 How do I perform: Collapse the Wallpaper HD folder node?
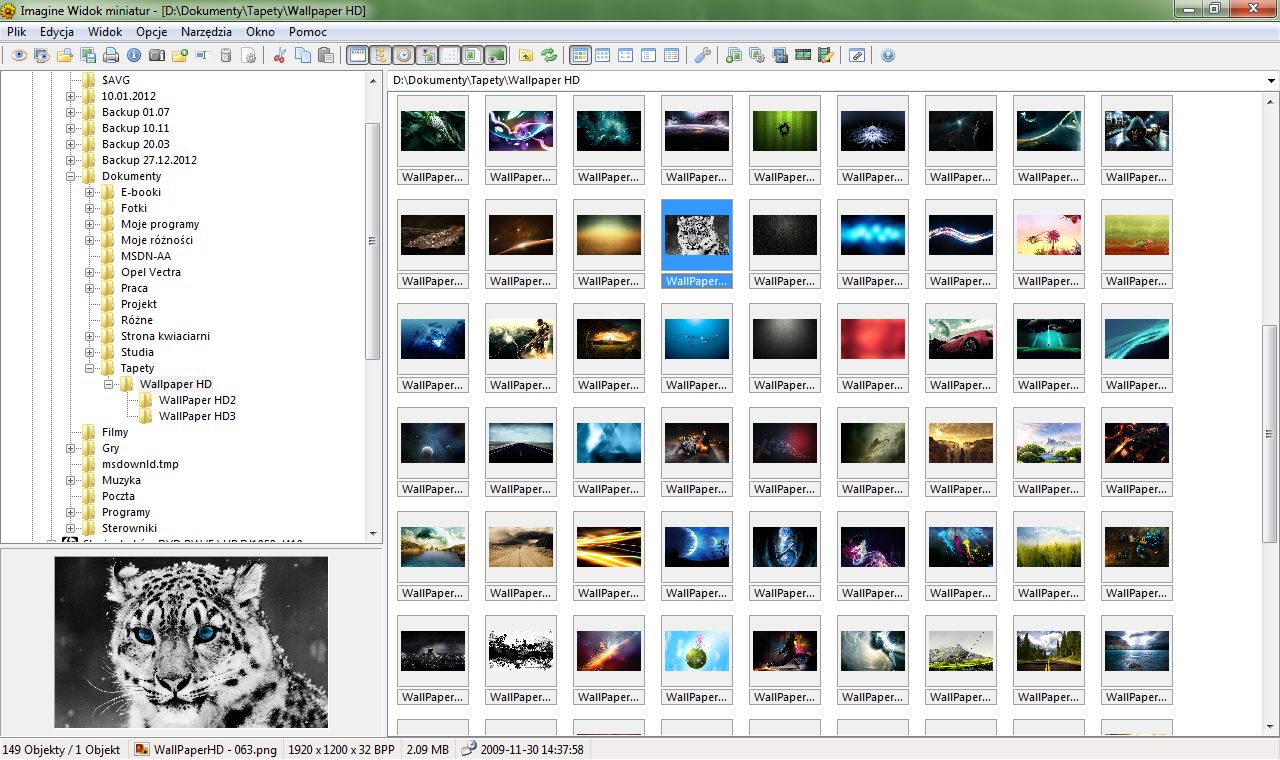coord(109,384)
